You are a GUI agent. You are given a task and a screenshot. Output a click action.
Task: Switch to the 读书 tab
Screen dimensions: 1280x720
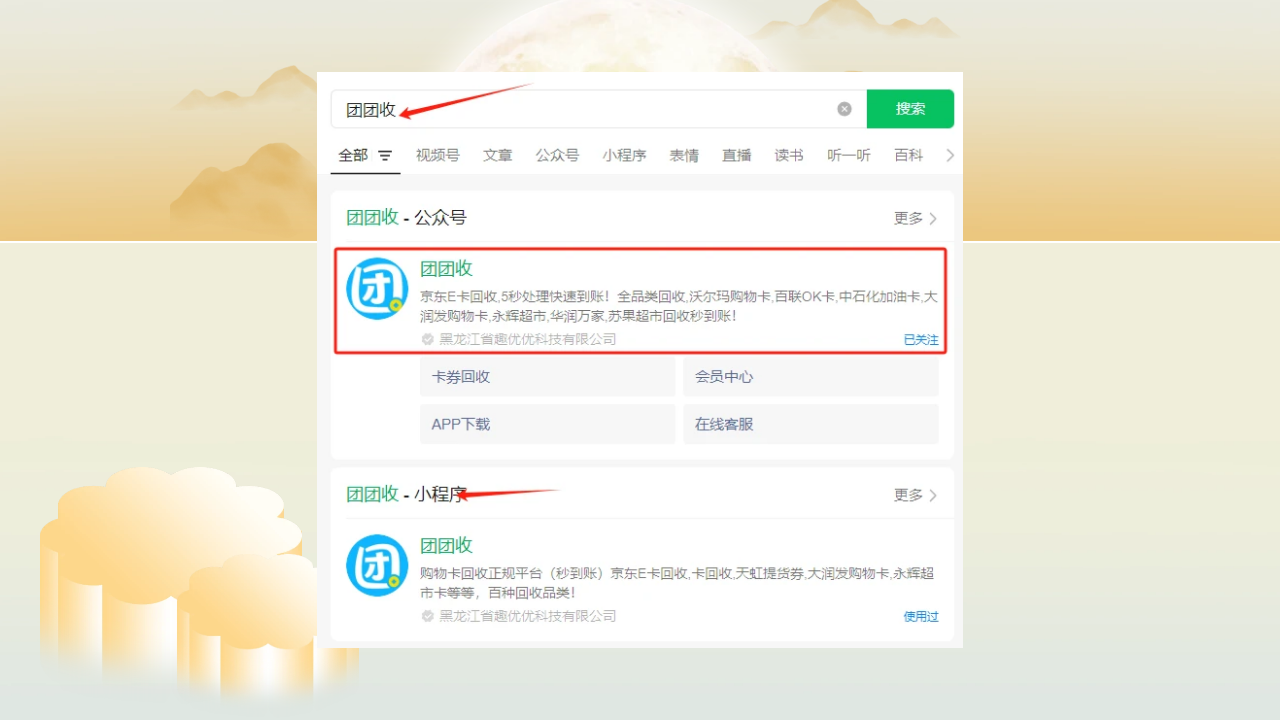click(x=789, y=155)
